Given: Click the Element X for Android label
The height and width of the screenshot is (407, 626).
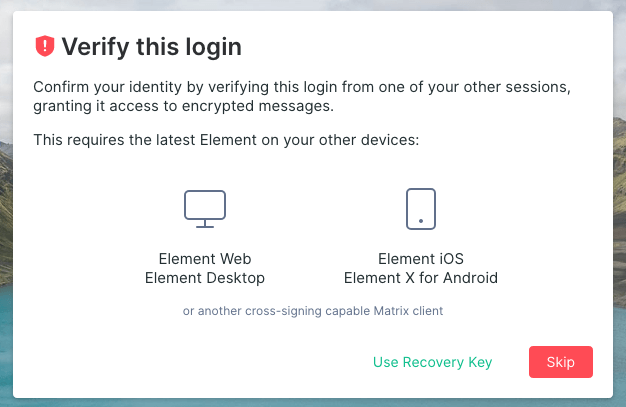Looking at the screenshot, I should pyautogui.click(x=421, y=278).
